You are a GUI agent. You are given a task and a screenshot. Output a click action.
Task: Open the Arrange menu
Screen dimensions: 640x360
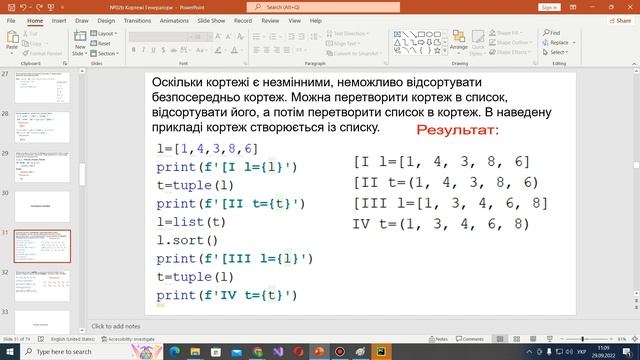coord(458,42)
